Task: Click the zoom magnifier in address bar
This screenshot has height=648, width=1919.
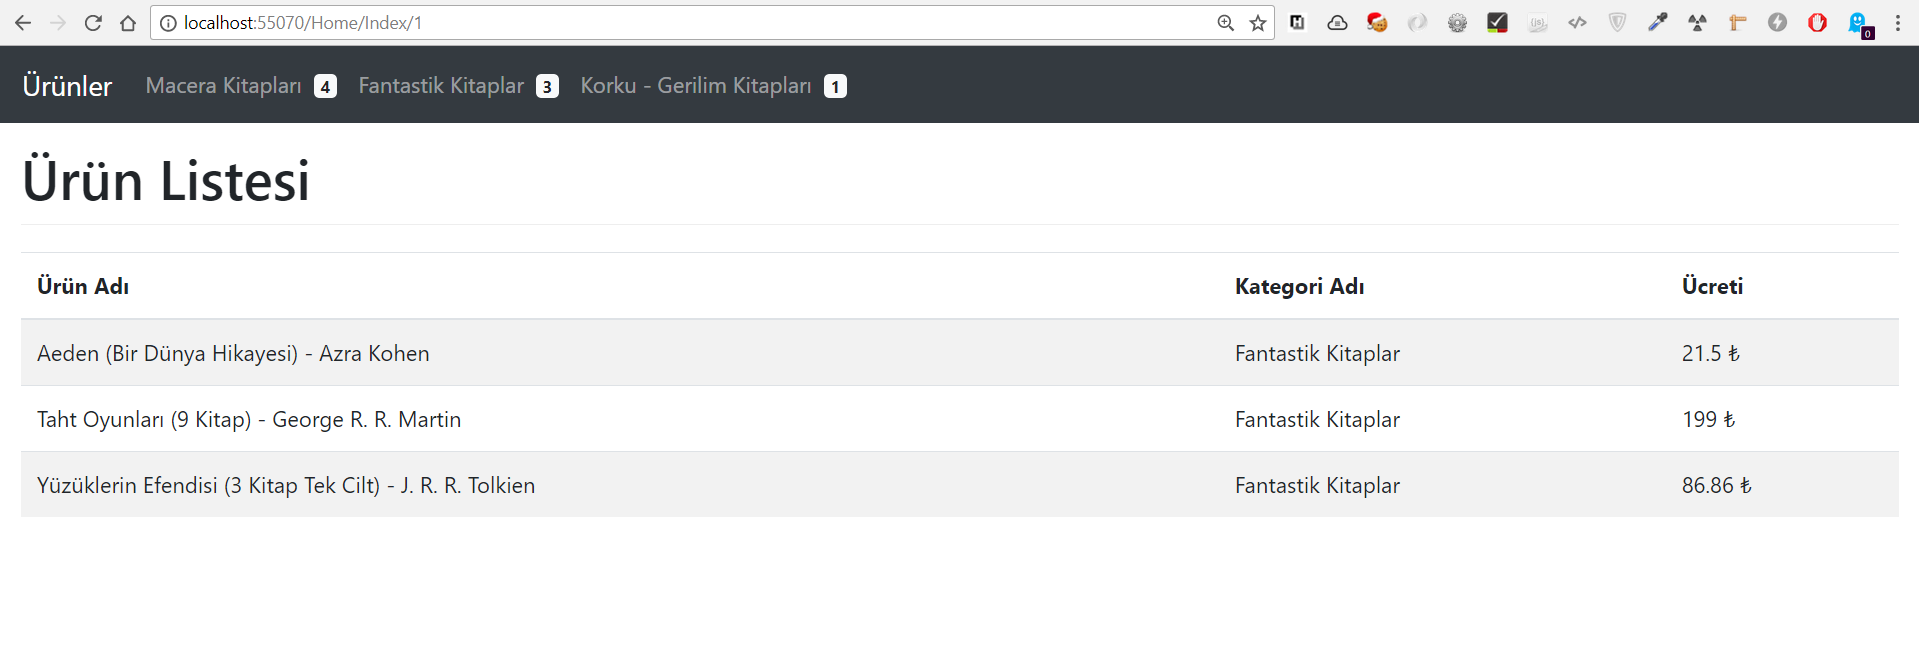Action: click(1226, 23)
